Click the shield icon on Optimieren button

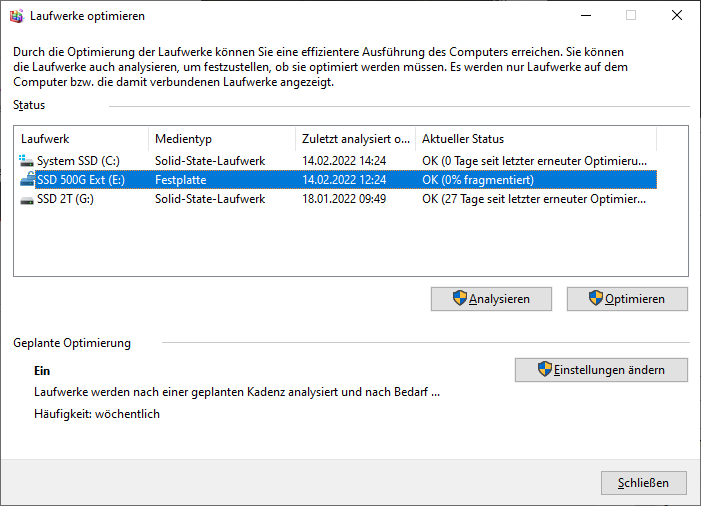pos(595,298)
